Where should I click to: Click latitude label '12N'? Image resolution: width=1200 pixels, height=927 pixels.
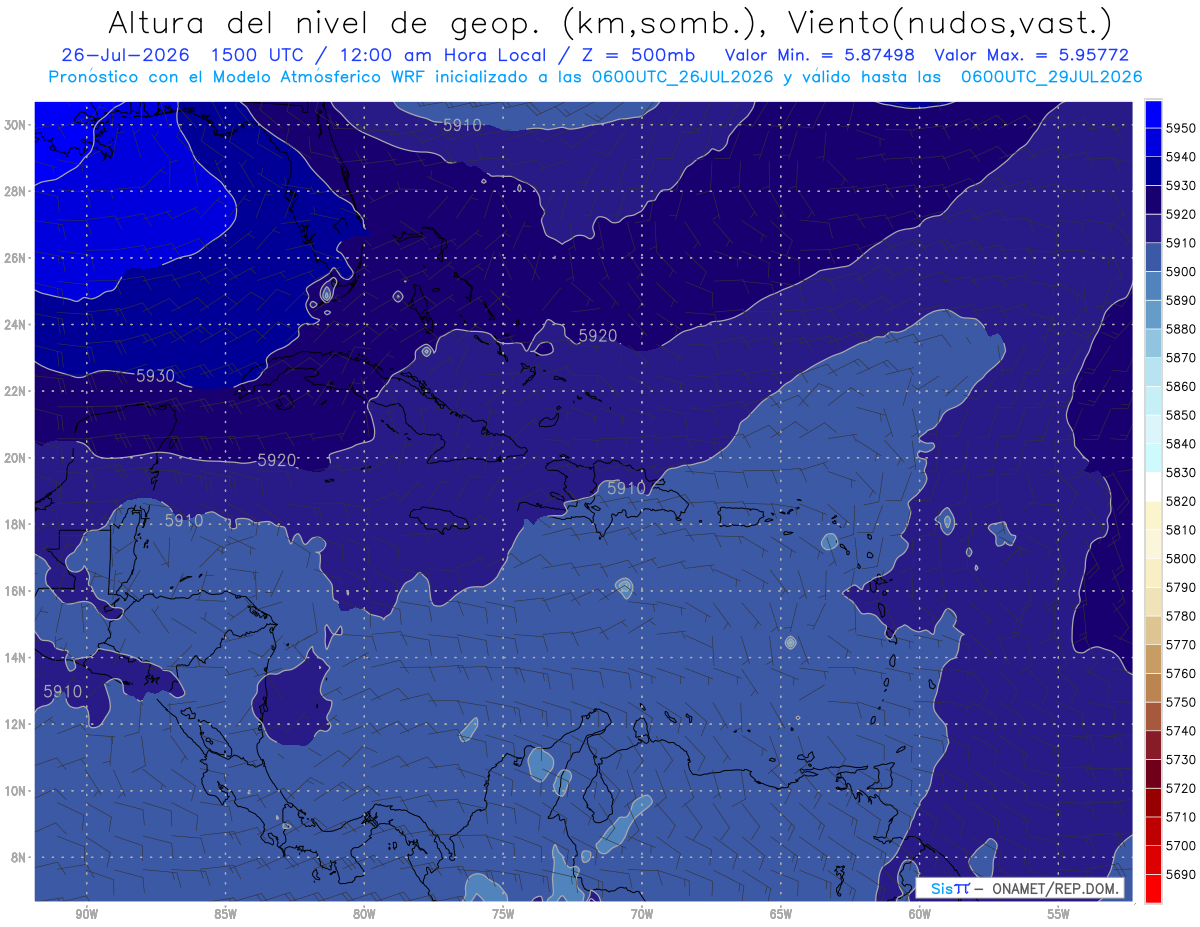14,724
